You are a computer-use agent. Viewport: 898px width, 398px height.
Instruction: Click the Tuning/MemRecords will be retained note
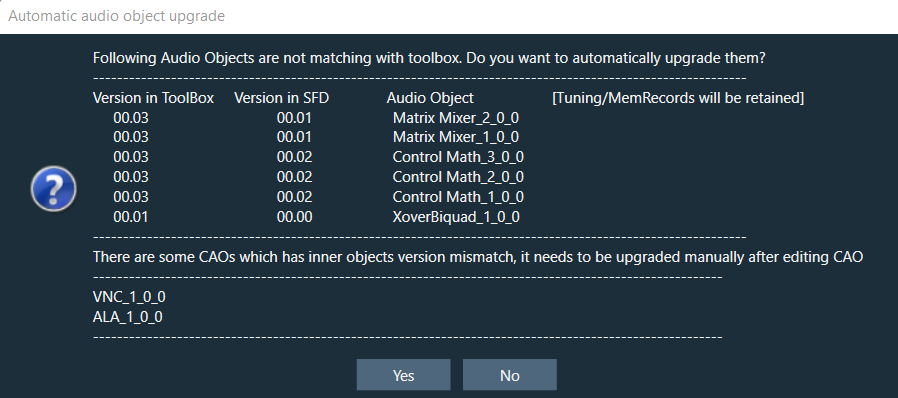point(678,98)
